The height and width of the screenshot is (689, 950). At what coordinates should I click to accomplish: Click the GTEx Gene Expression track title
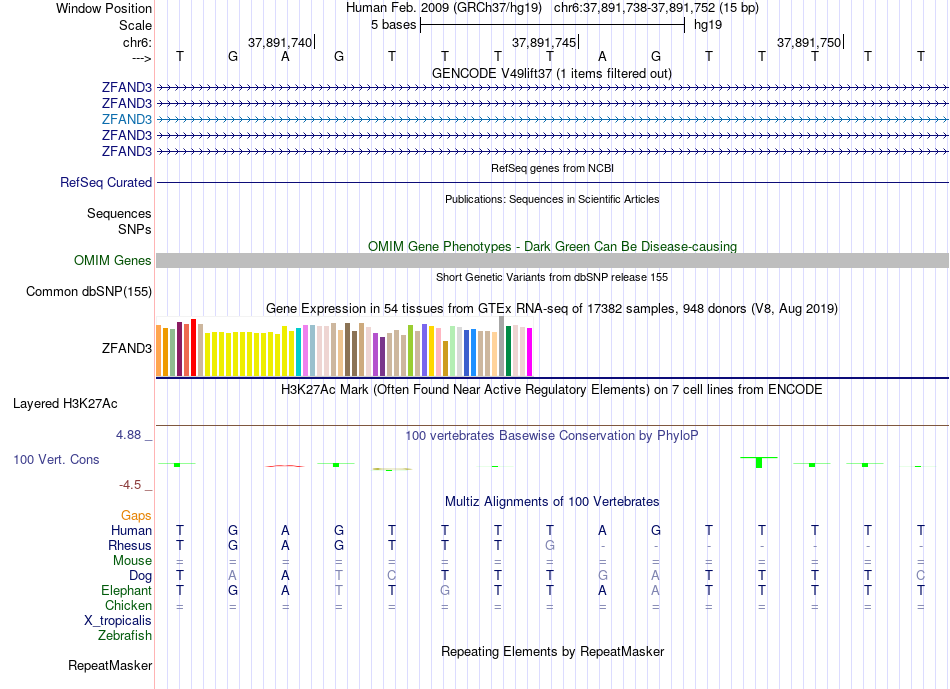pyautogui.click(x=552, y=309)
